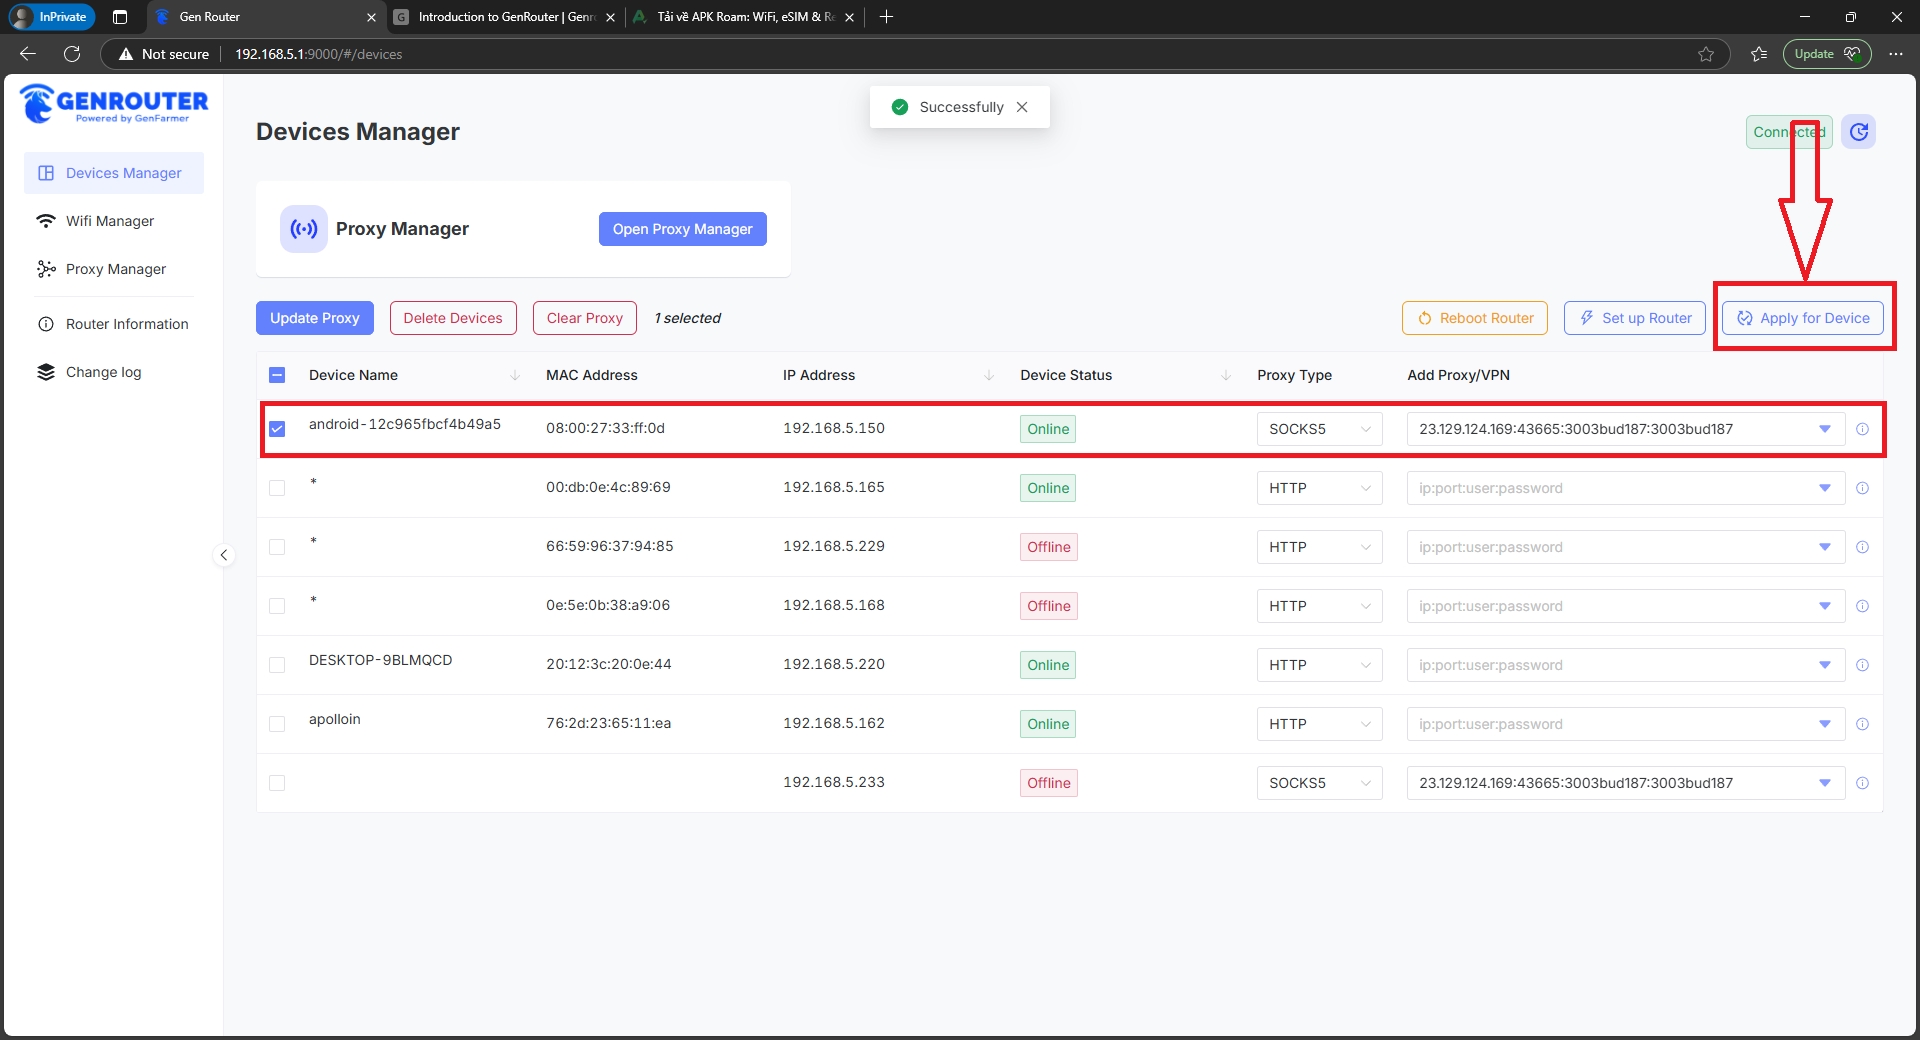Expand the HTTP proxy type dropdown for apolloin
The width and height of the screenshot is (1920, 1040).
click(1318, 724)
